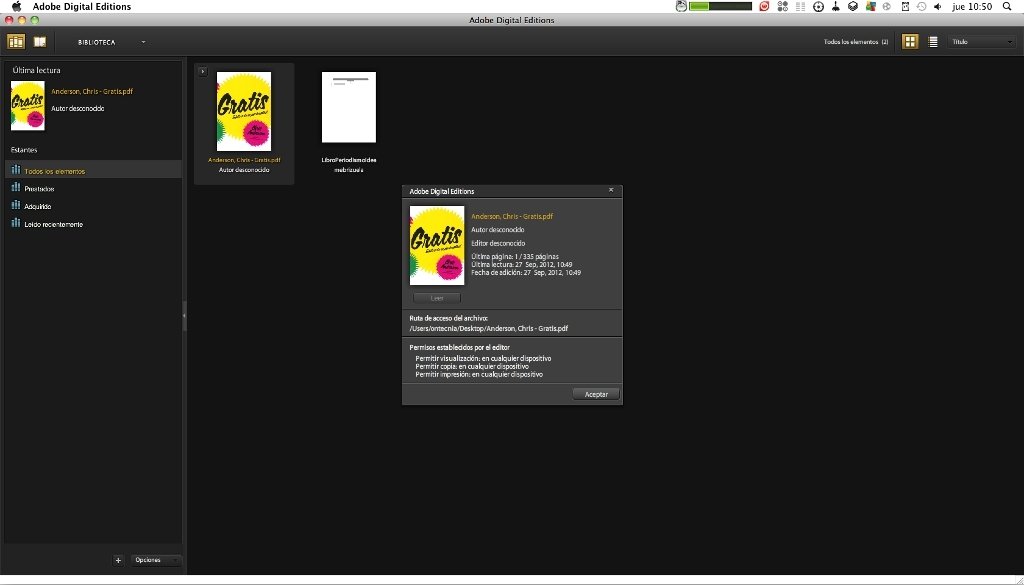Click the green memory usage bar
This screenshot has width=1024, height=585.
(x=720, y=7)
